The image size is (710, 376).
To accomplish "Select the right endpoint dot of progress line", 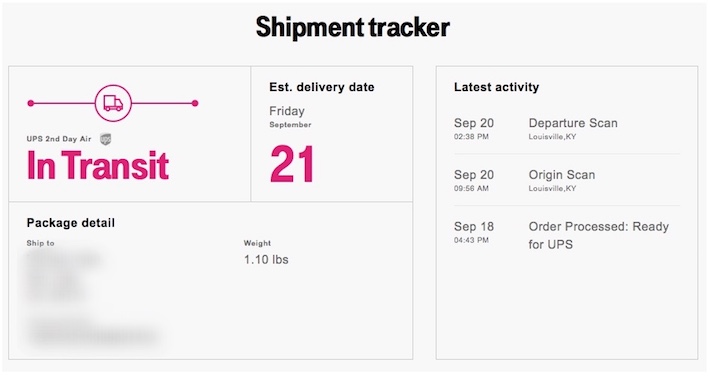I will tap(195, 103).
